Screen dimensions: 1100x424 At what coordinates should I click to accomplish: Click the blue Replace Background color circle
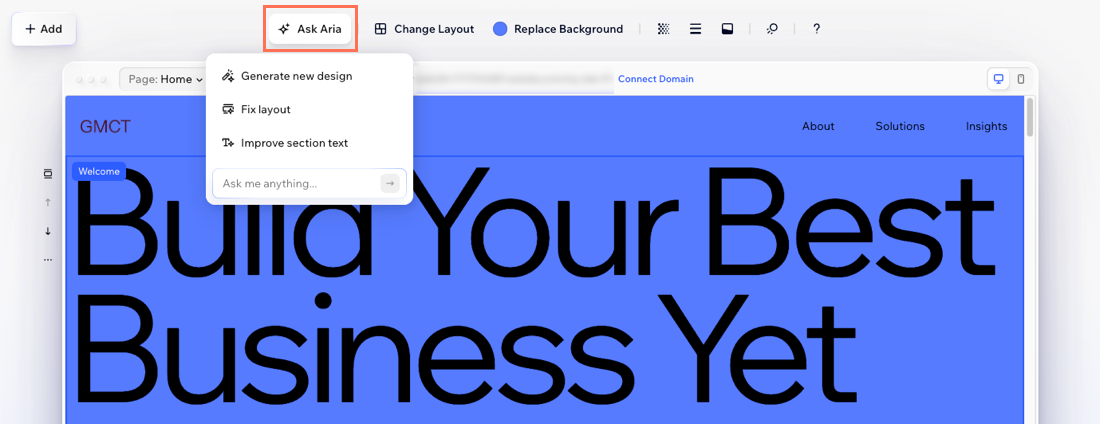pyautogui.click(x=501, y=29)
